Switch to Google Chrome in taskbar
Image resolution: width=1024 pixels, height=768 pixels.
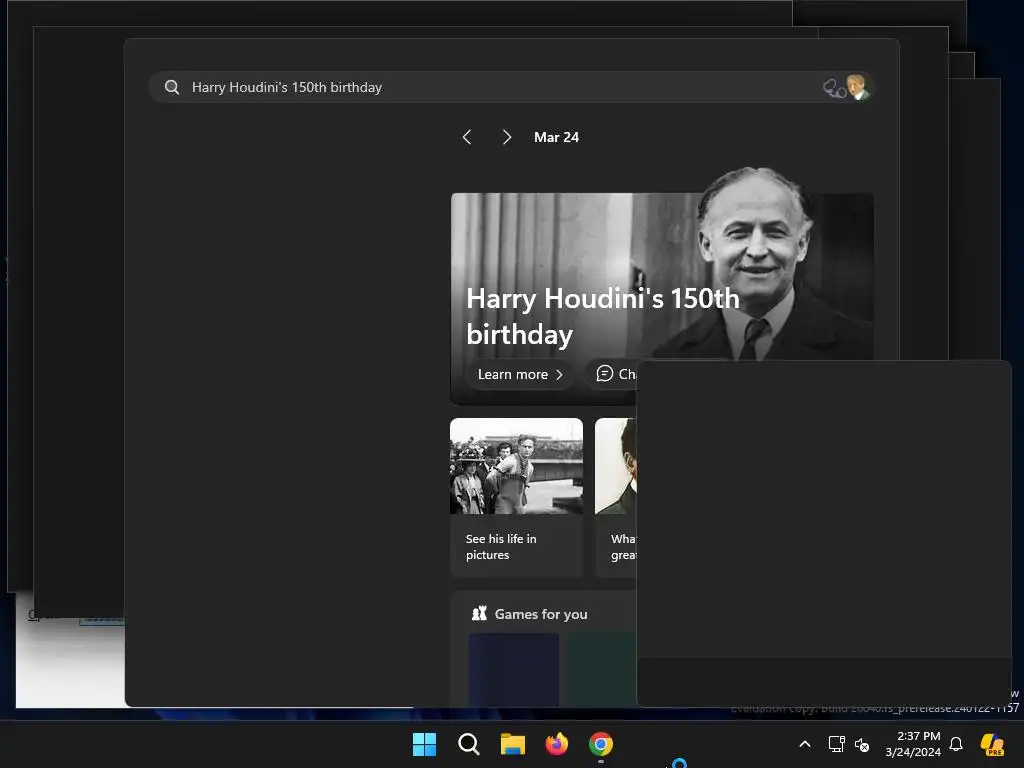(x=601, y=744)
